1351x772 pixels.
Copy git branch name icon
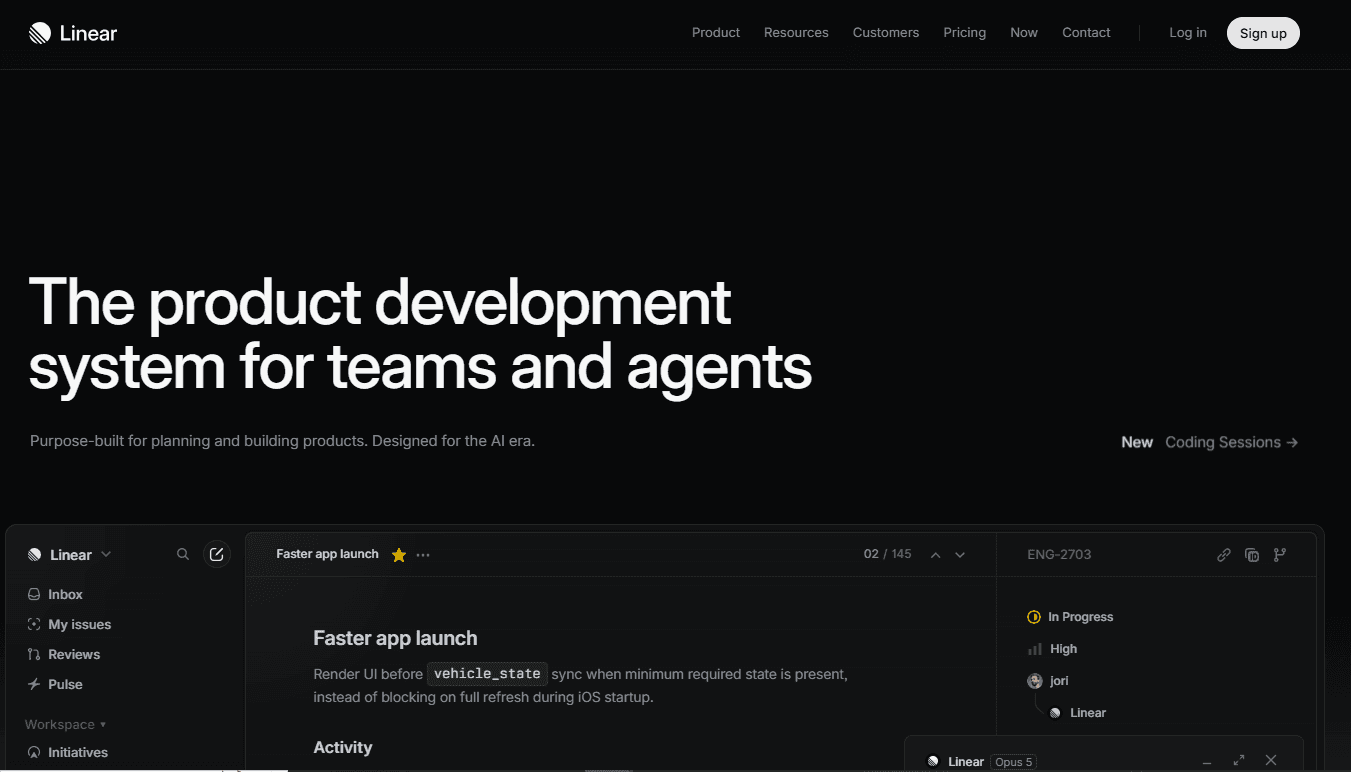[x=1280, y=555]
